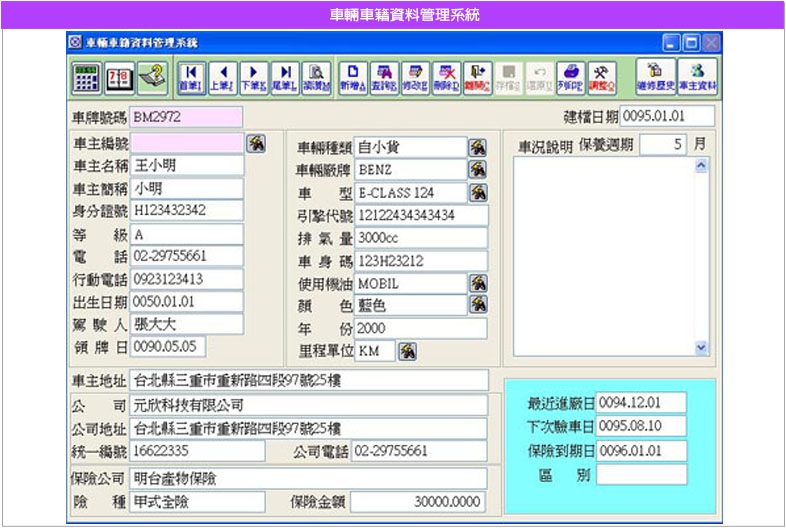
Task: Add a new record (新增)
Action: pyautogui.click(x=352, y=75)
